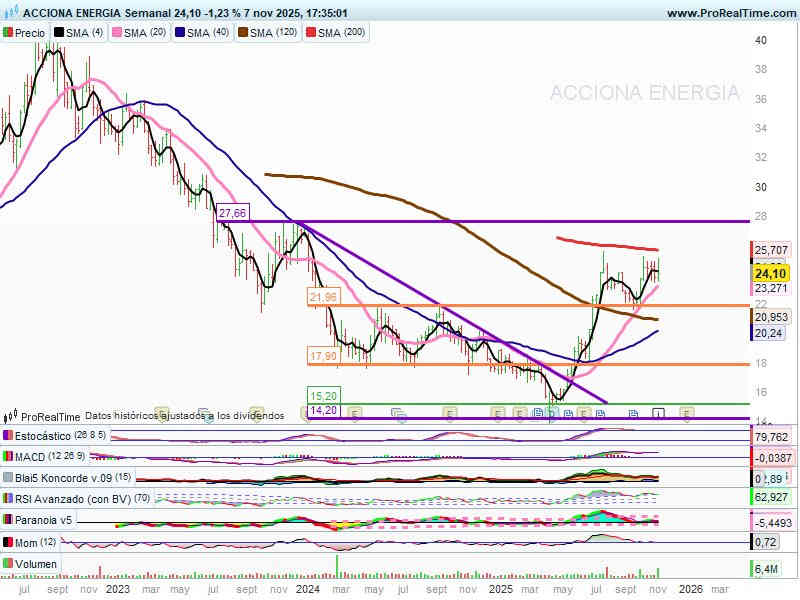Click the boxed info marker near November 2025

click(658, 412)
